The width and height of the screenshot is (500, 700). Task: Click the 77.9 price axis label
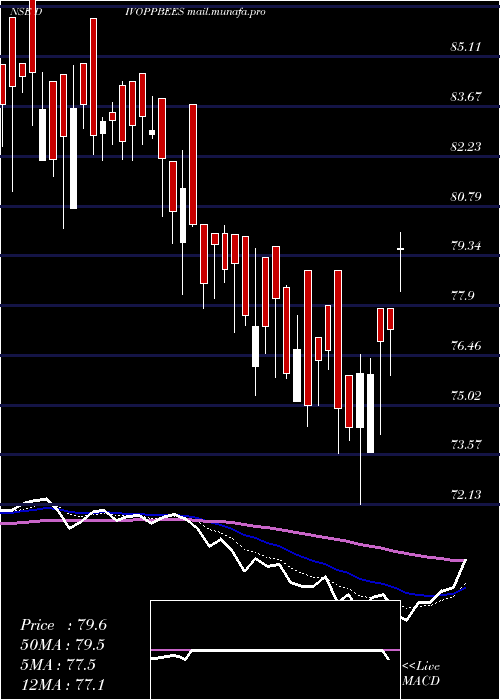click(x=463, y=296)
